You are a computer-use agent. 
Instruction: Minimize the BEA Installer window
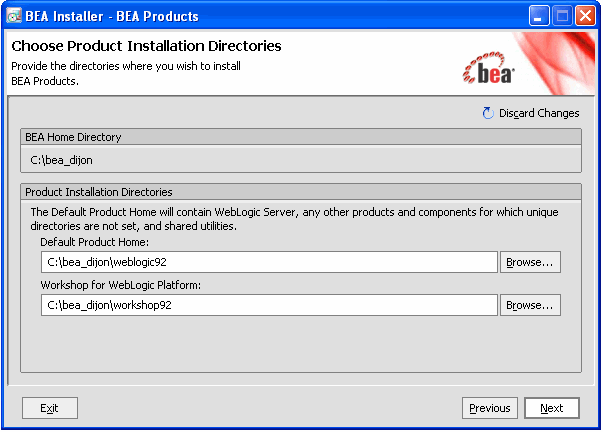click(x=538, y=16)
